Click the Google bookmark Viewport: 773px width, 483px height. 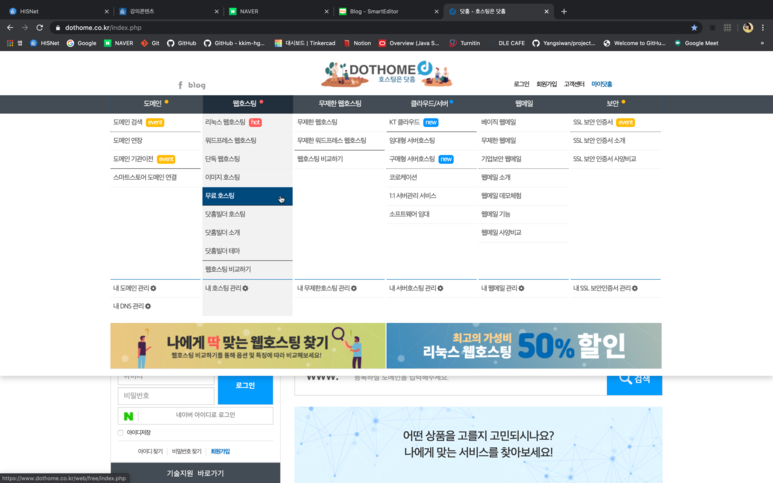point(81,43)
